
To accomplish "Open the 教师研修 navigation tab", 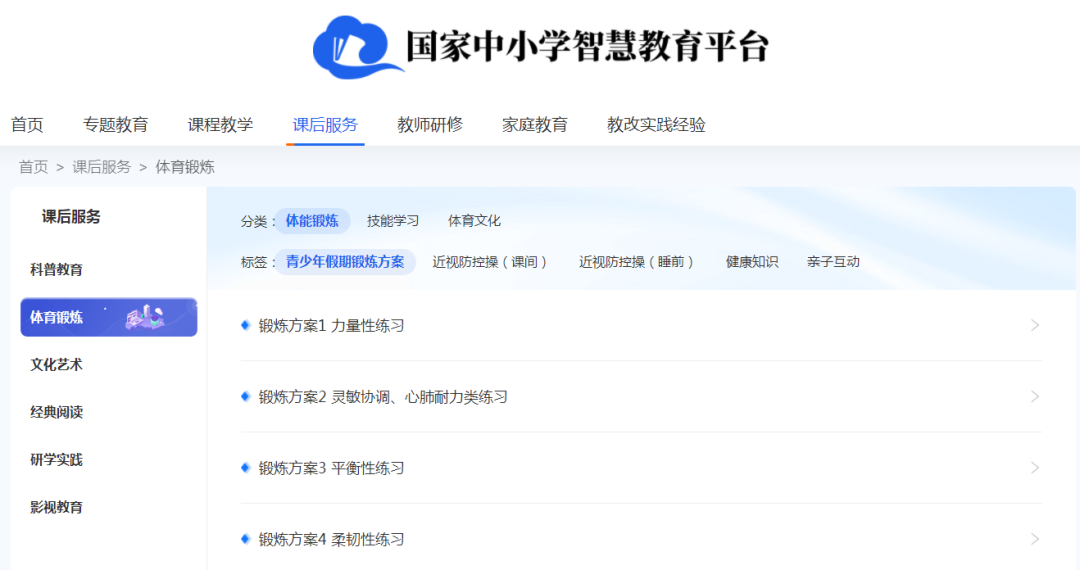I will coord(430,125).
